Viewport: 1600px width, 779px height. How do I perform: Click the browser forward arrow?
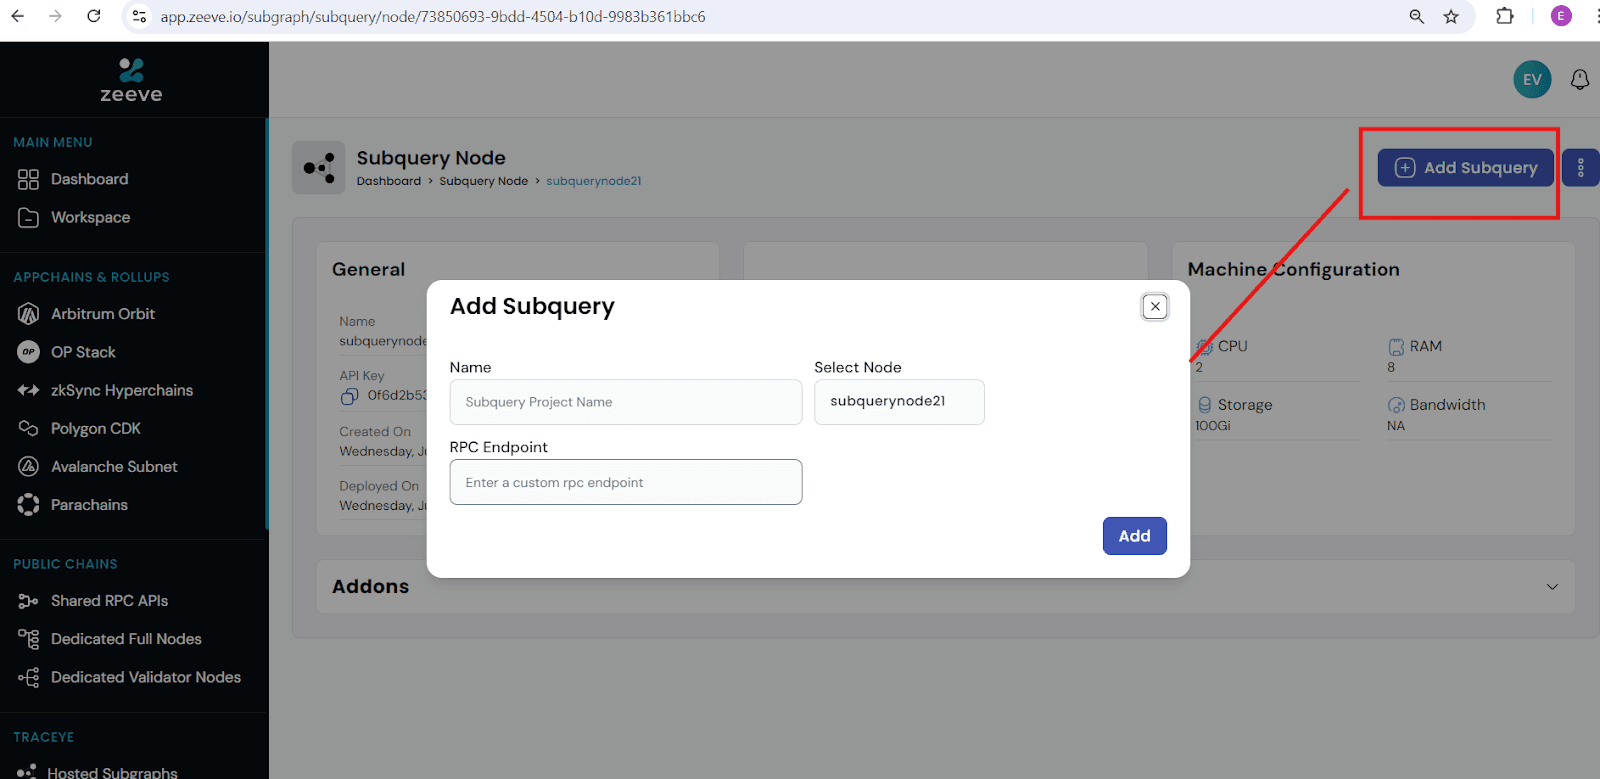tap(55, 16)
